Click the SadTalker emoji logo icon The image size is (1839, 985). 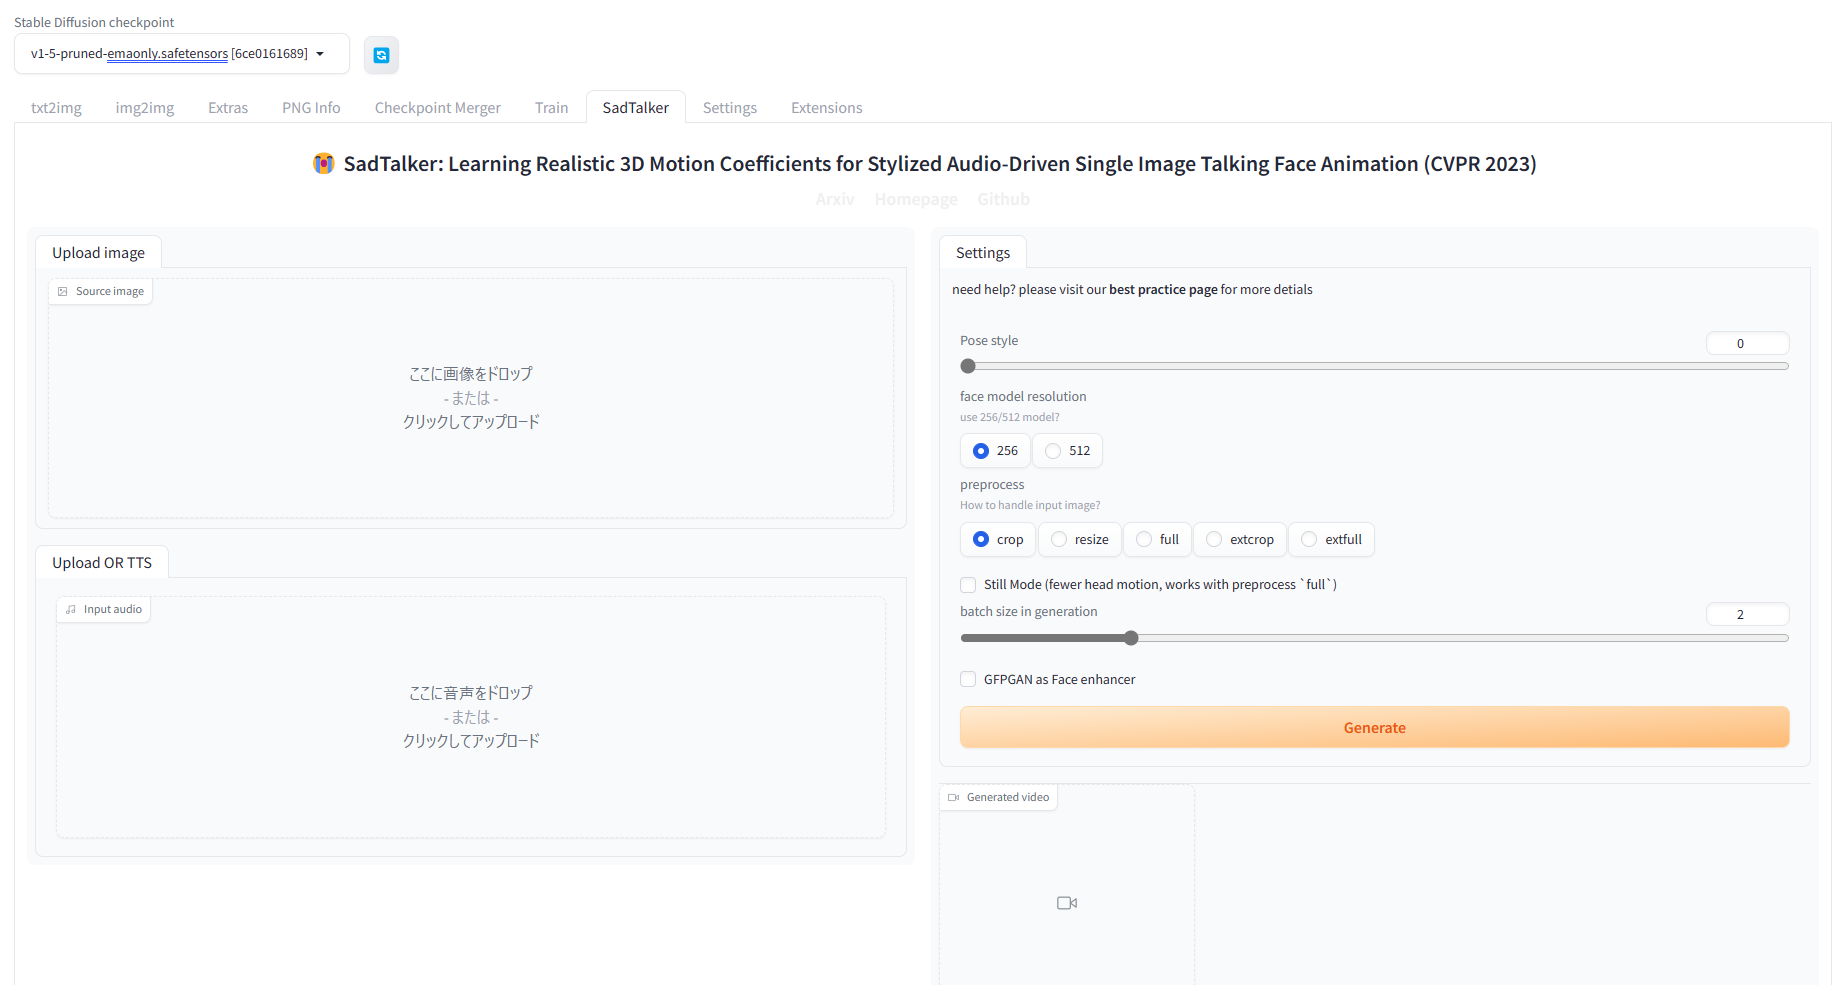tap(323, 164)
